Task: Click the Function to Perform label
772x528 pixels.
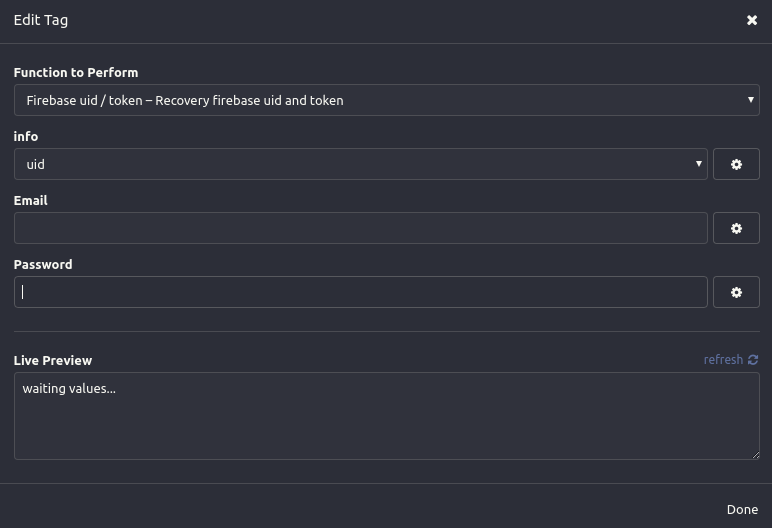Action: (x=76, y=72)
